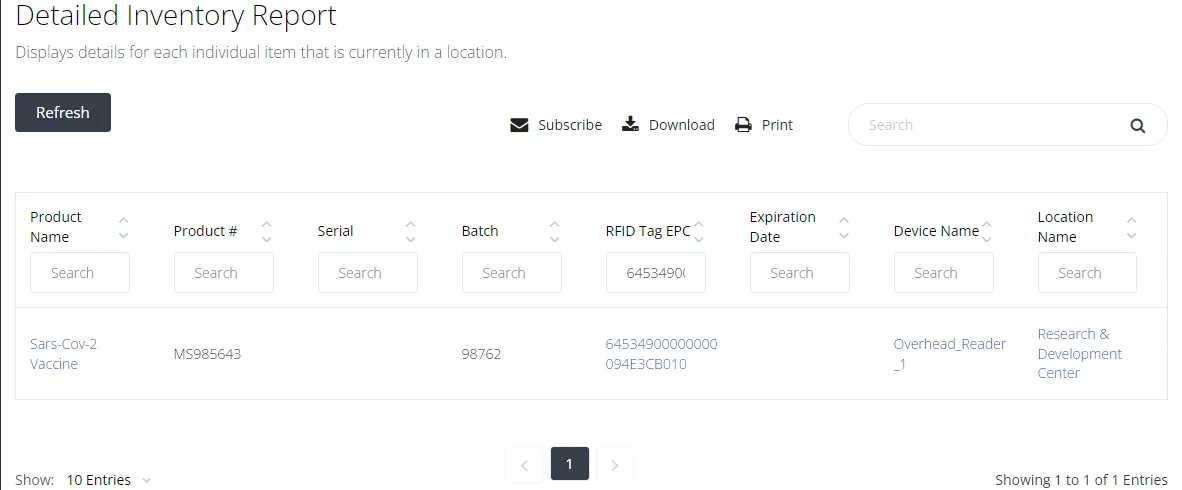Screen dimensions: 1182x490
Task: Go to next page arrow
Action: coord(615,465)
